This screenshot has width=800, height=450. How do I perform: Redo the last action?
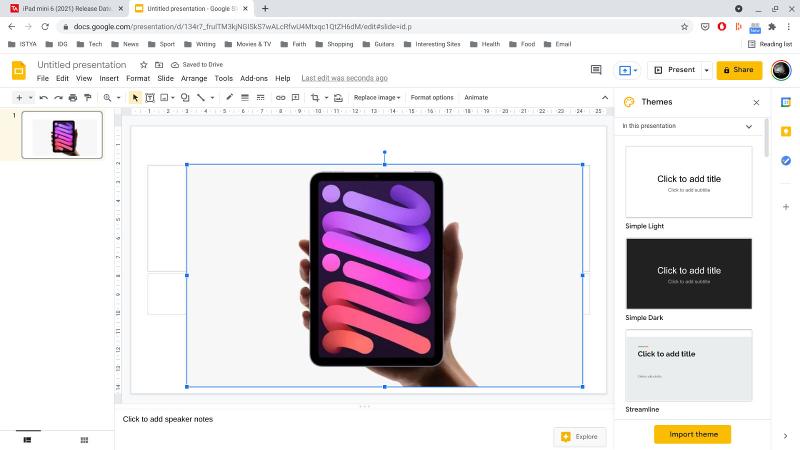click(x=58, y=97)
